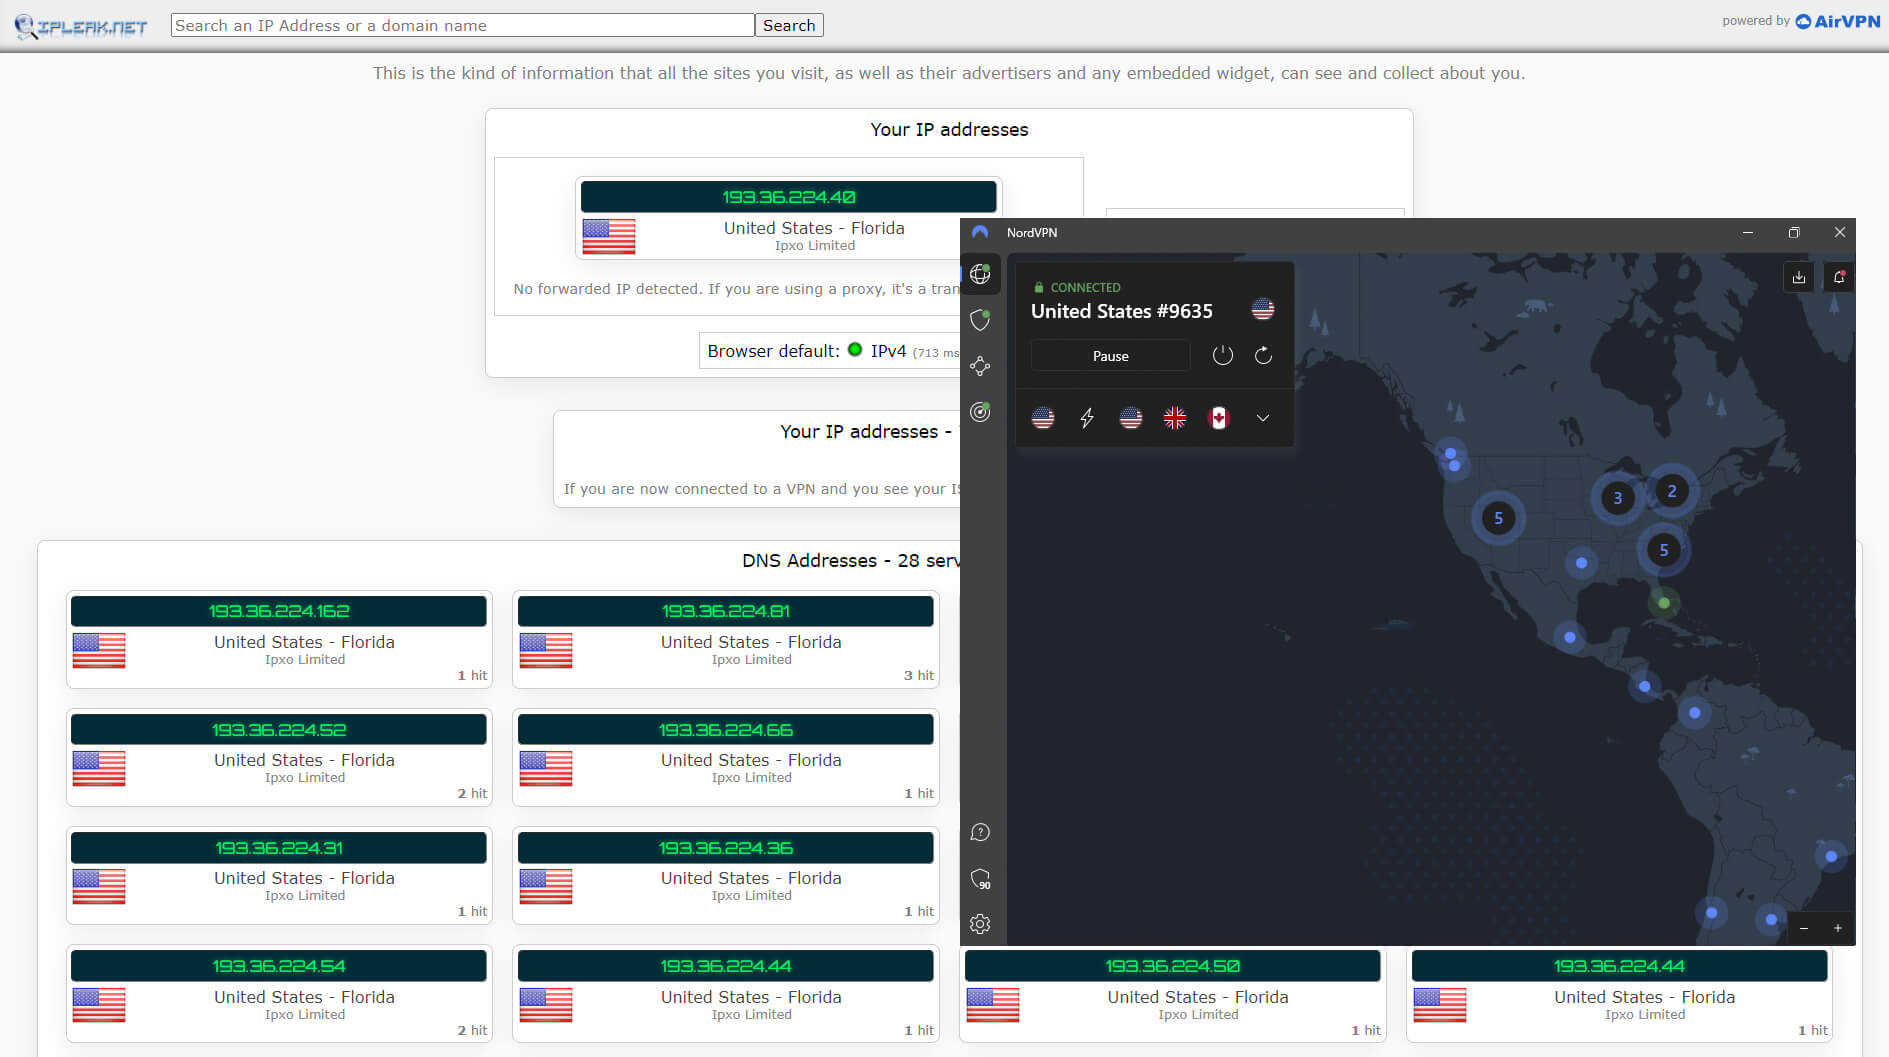Click DNS address 193.36.224.162
The width and height of the screenshot is (1889, 1057).
click(279, 611)
